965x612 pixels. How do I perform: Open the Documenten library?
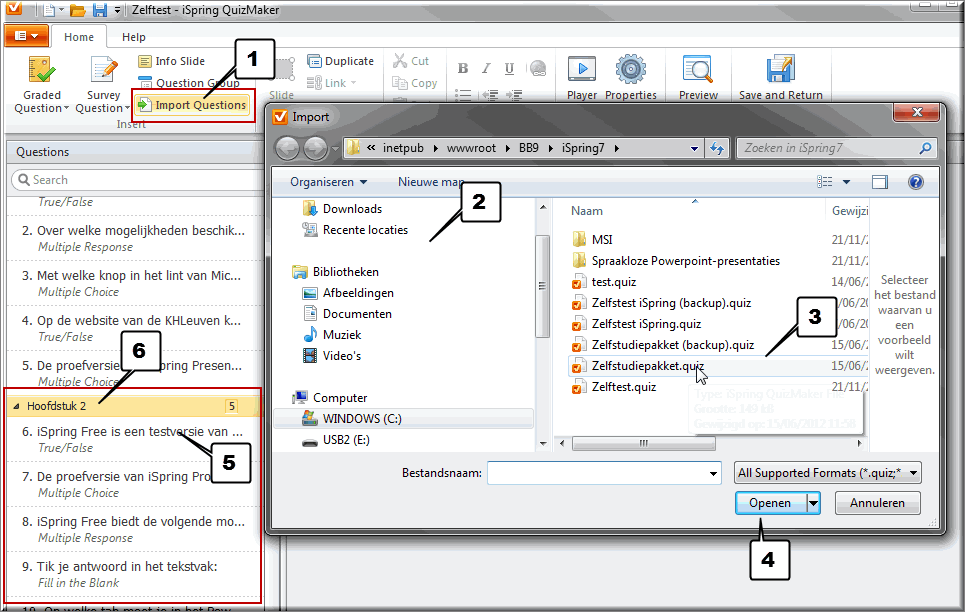click(x=347, y=314)
